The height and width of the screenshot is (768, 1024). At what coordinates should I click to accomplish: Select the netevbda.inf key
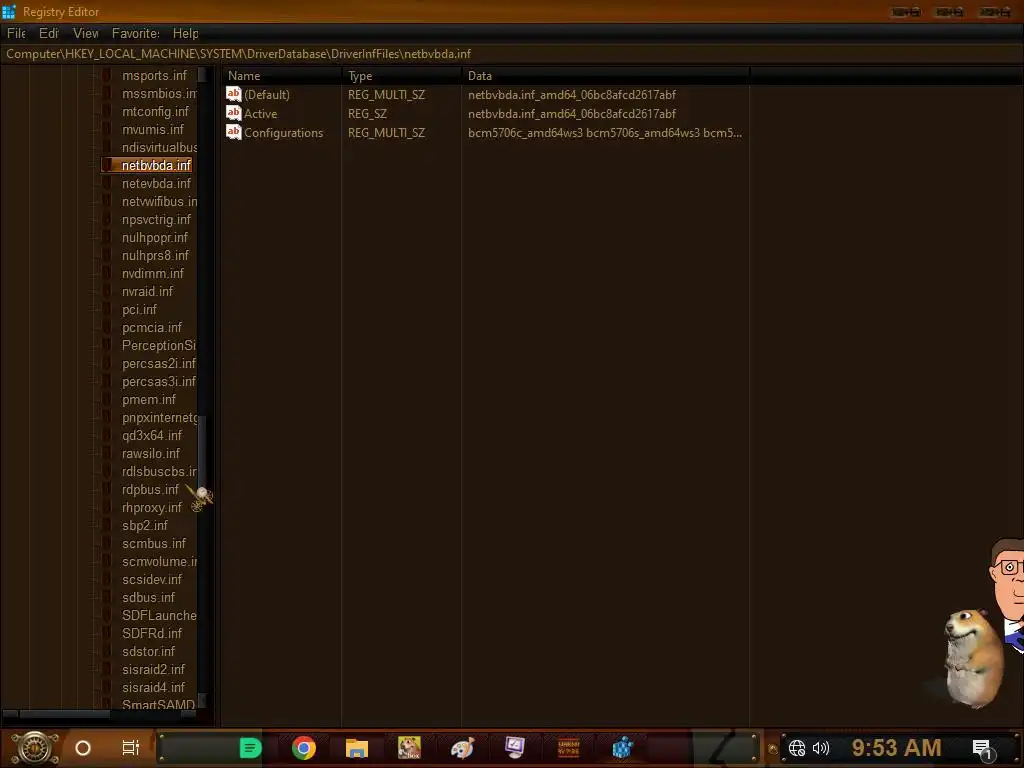pos(156,184)
